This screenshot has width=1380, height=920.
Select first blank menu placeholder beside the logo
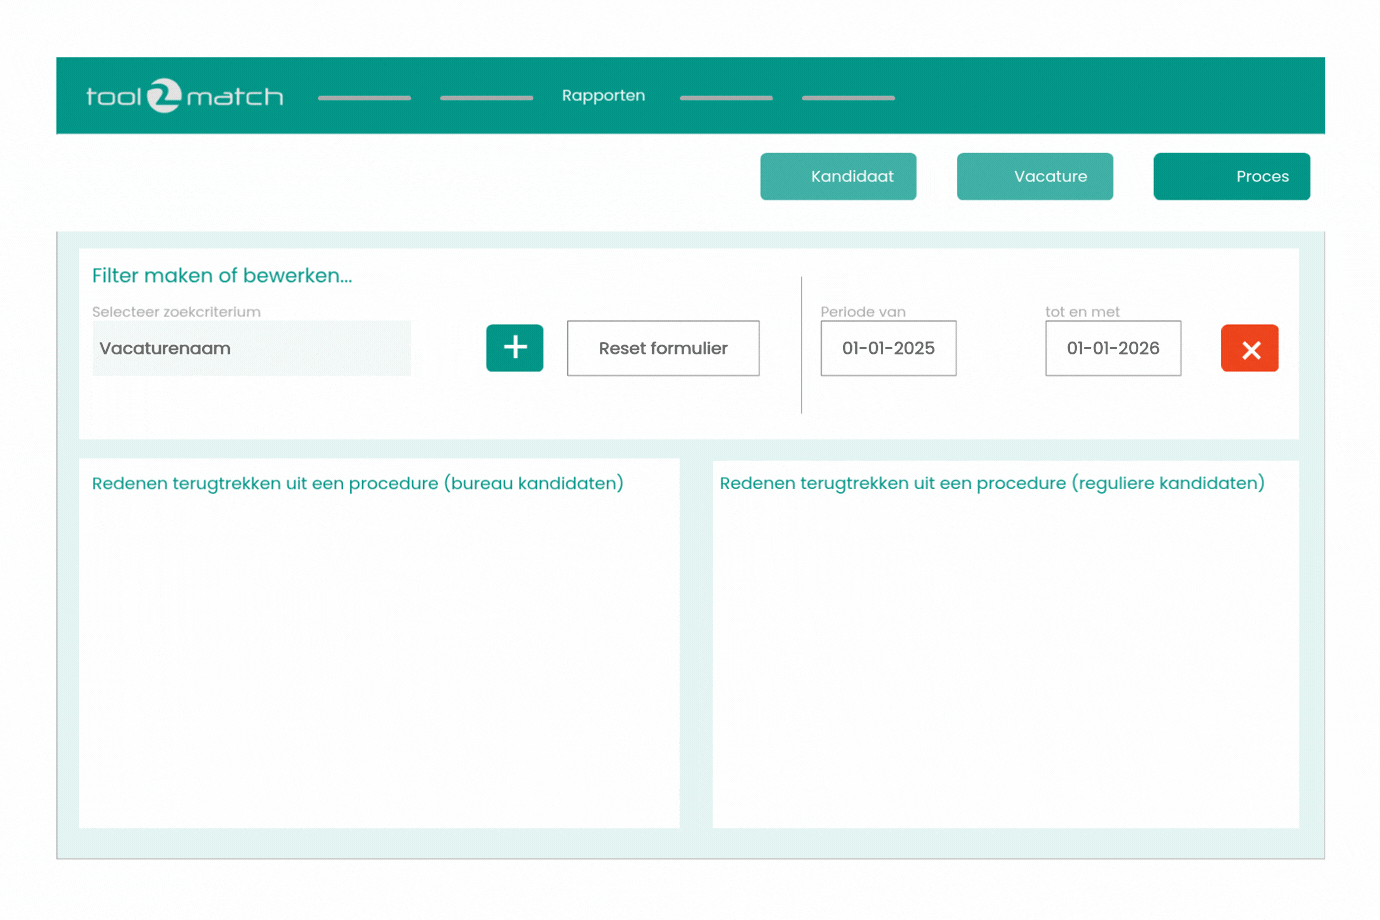click(x=364, y=98)
